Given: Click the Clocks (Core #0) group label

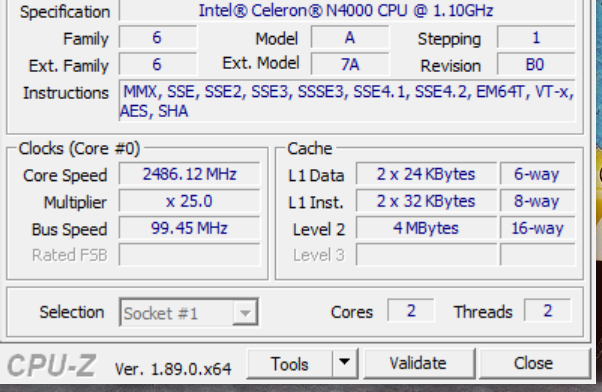Looking at the screenshot, I should tap(79, 148).
